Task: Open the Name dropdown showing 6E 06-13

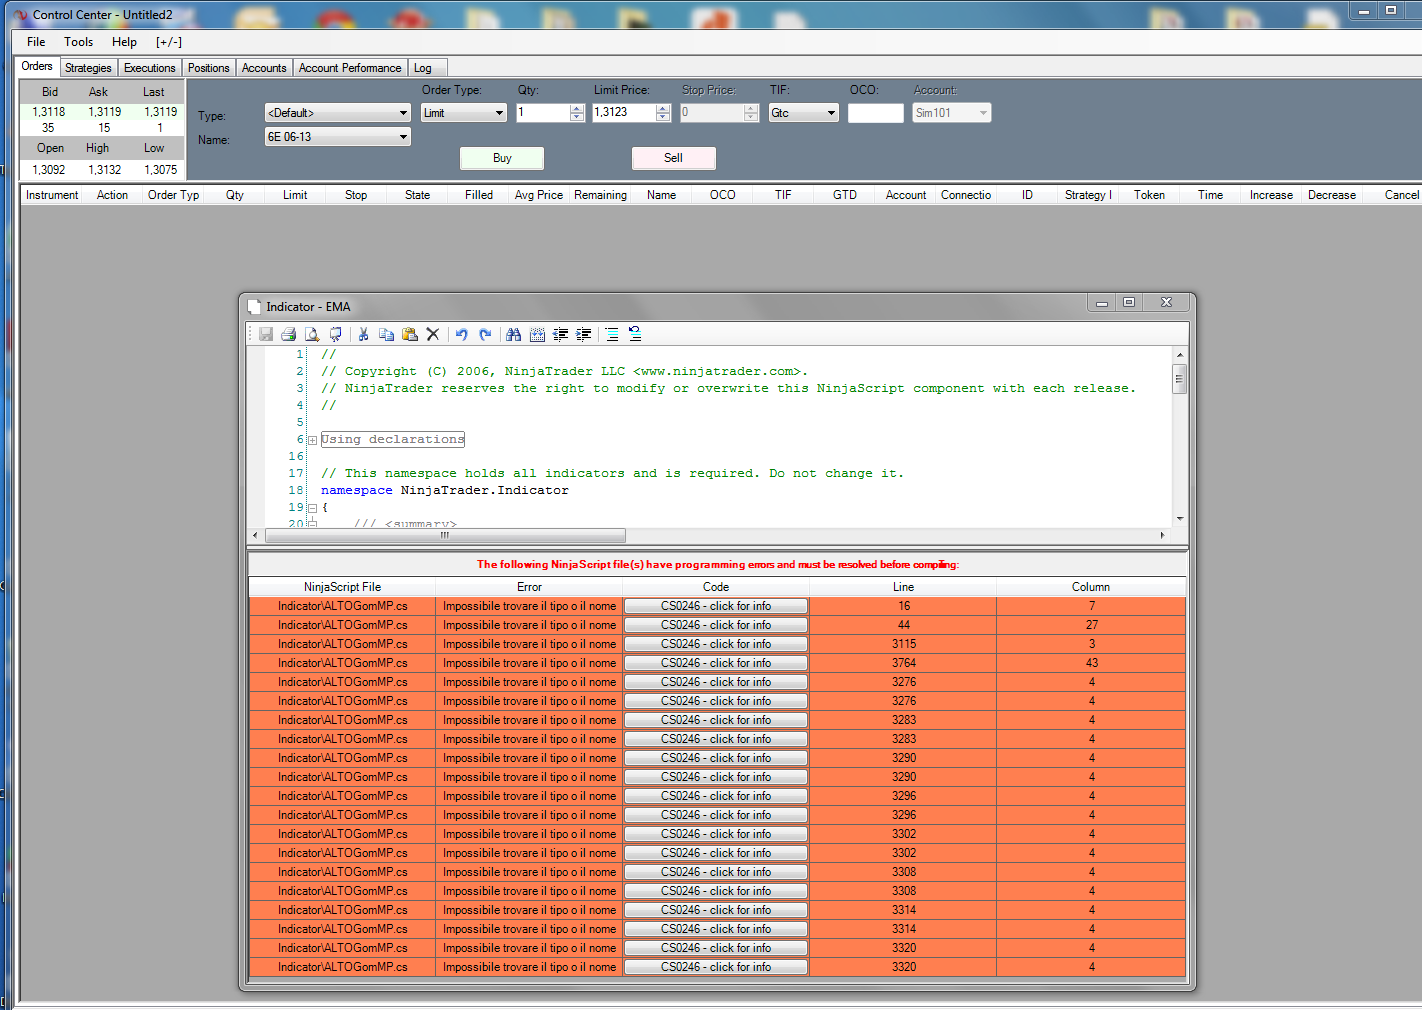Action: pyautogui.click(x=338, y=137)
